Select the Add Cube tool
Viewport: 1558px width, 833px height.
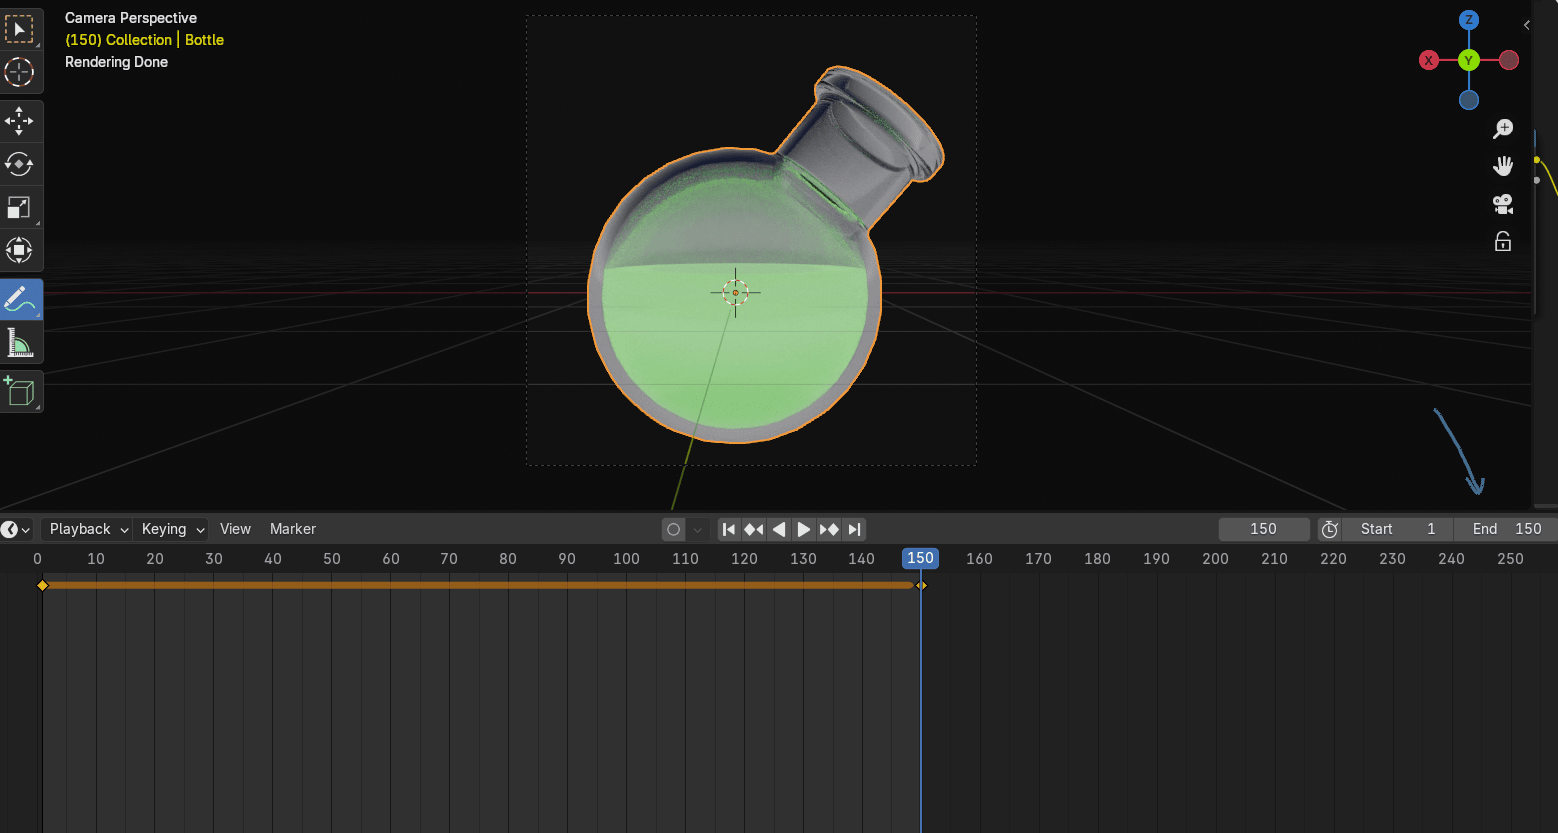click(19, 391)
